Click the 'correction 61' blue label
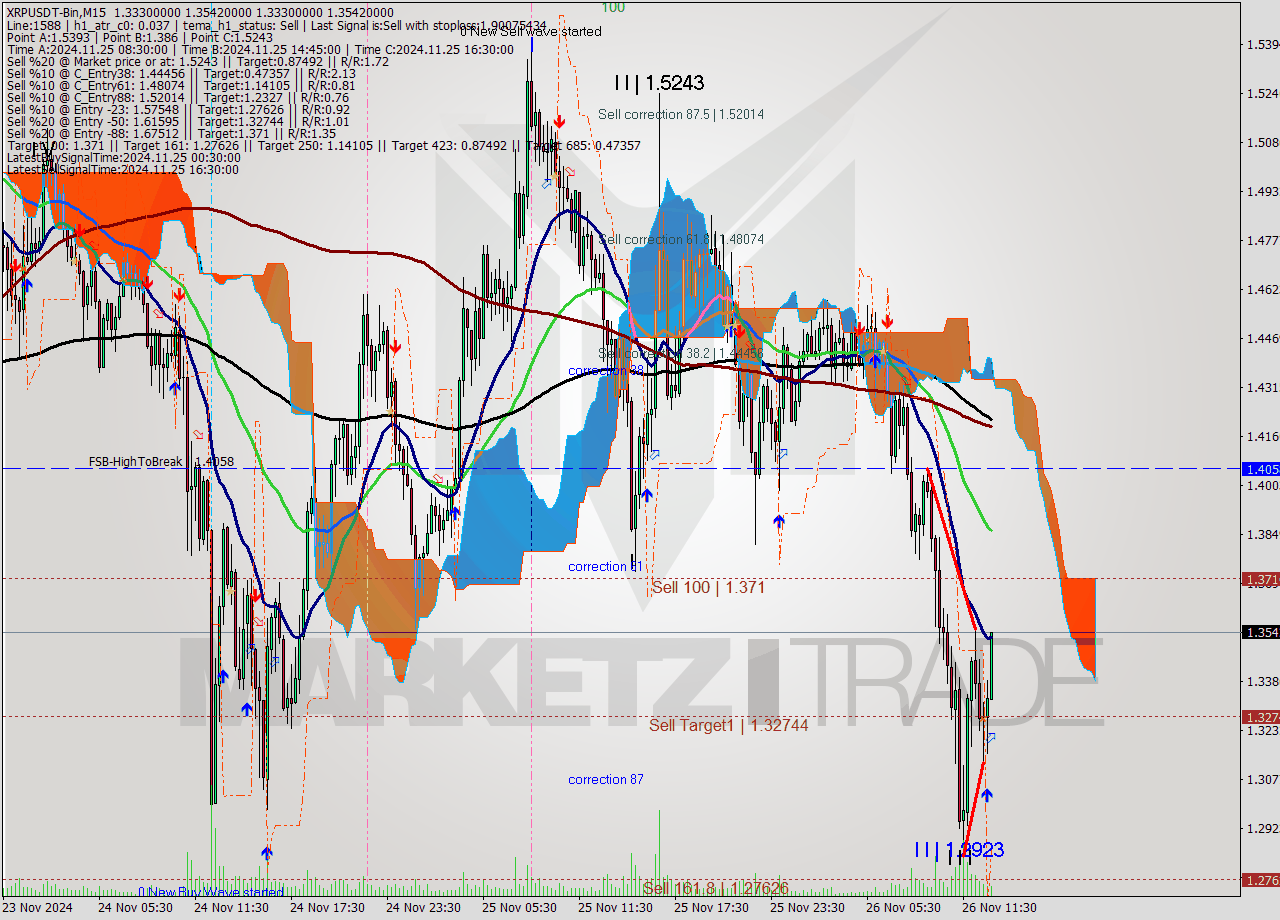This screenshot has height=920, width=1280. coord(606,566)
